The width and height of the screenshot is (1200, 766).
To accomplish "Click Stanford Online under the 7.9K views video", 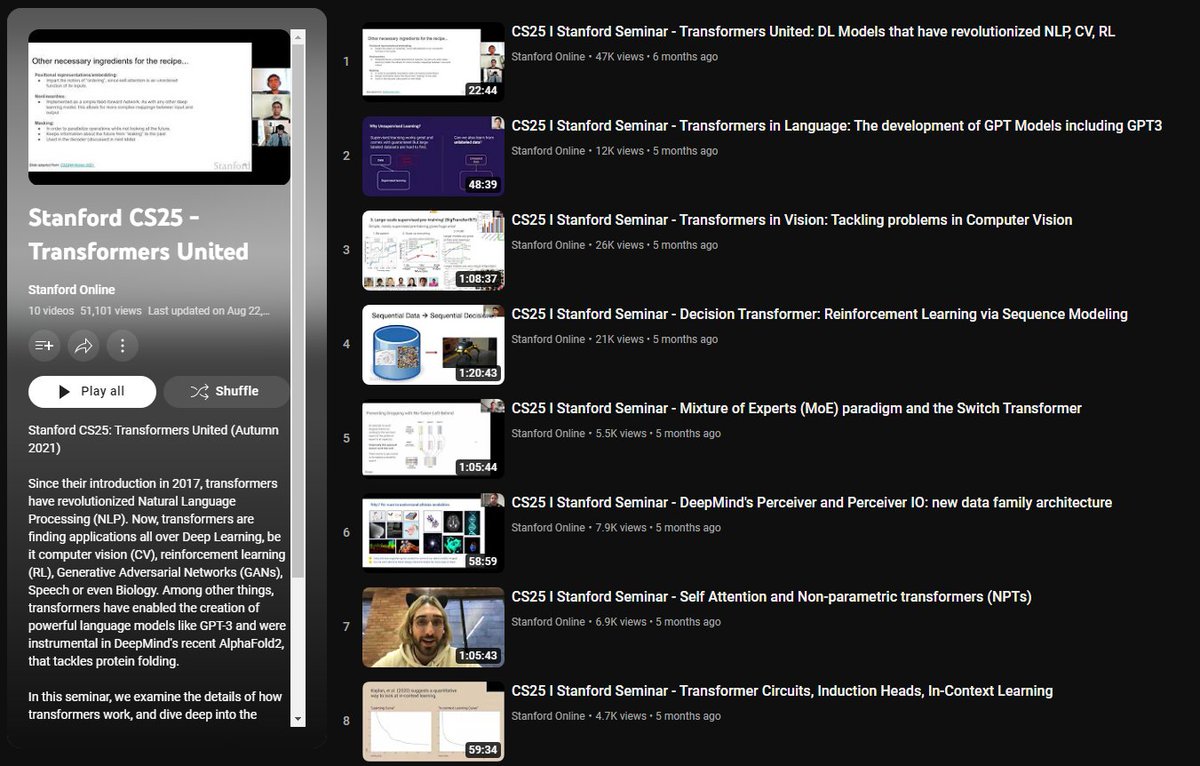I will [x=548, y=528].
